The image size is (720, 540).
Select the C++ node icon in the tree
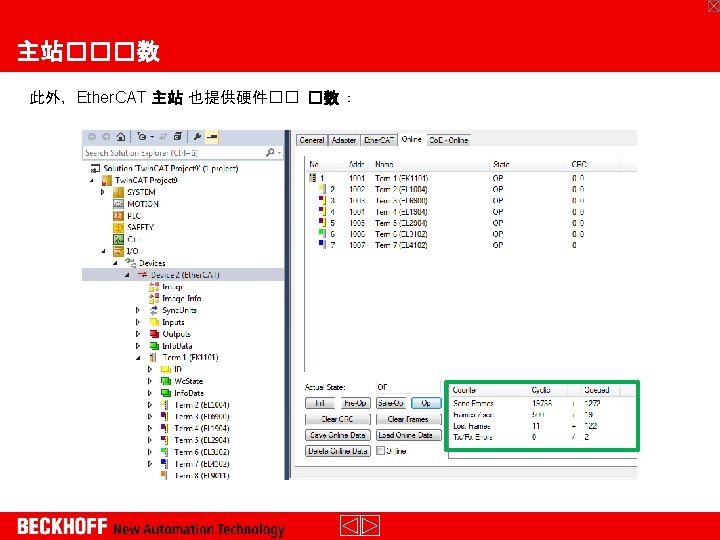[118, 239]
